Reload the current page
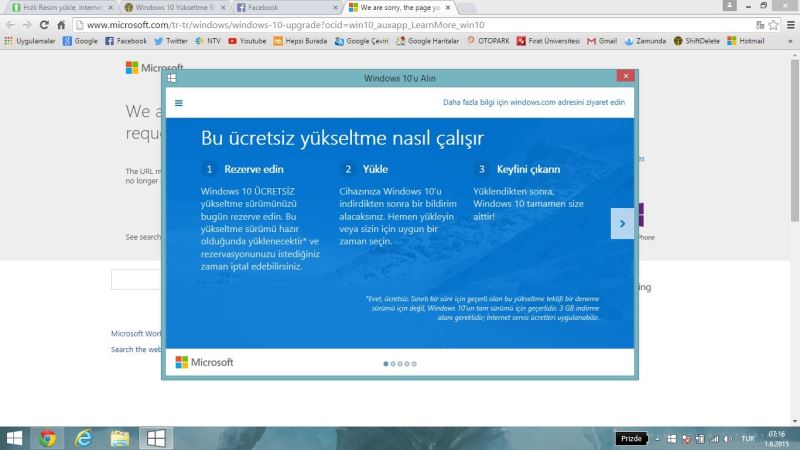This screenshot has height=450, width=800. [x=44, y=24]
